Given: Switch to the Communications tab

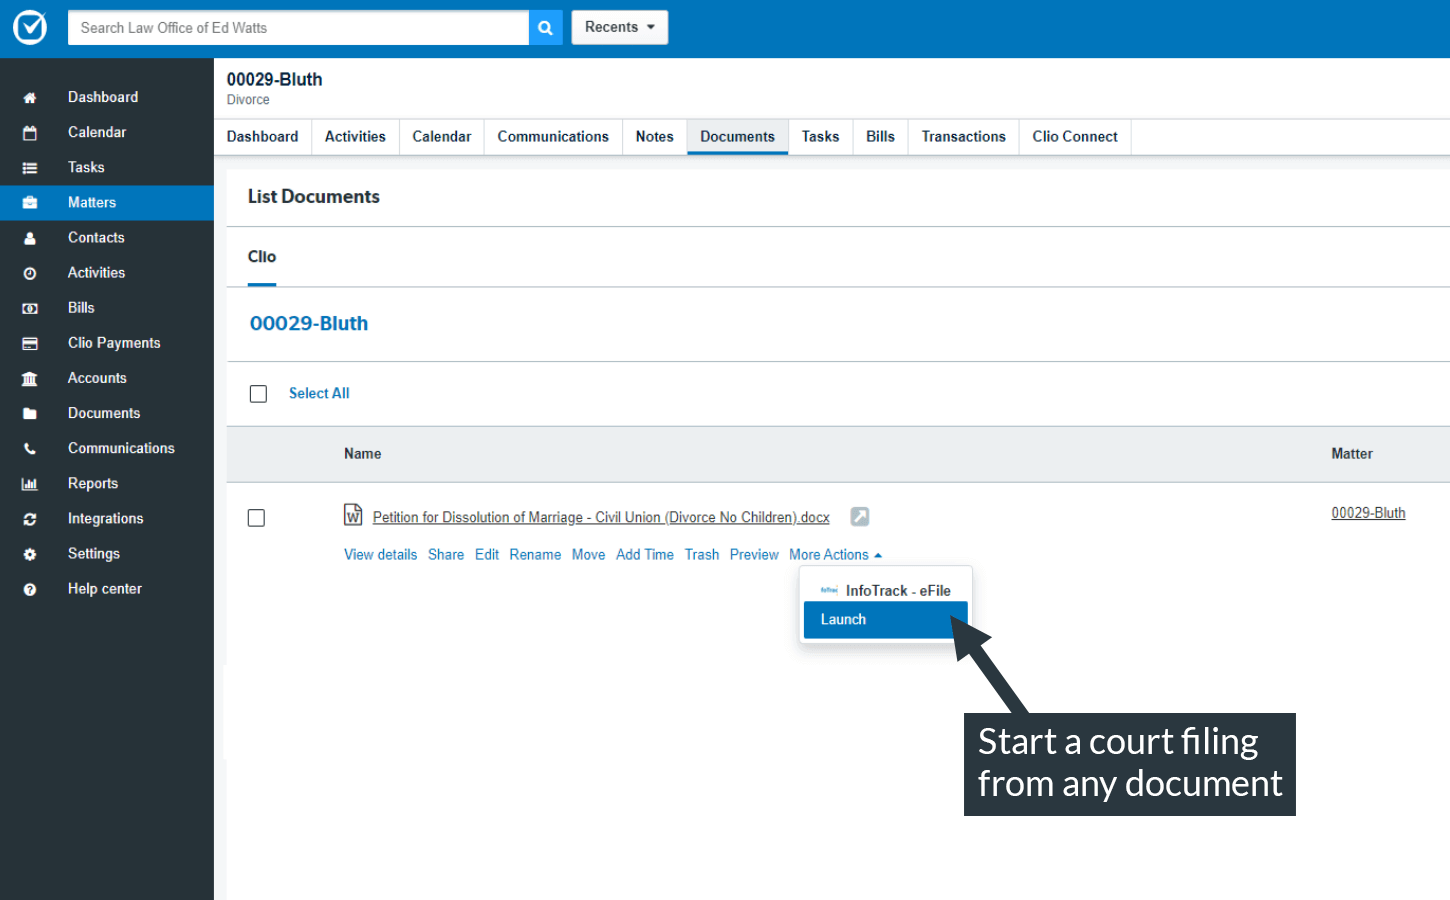Looking at the screenshot, I should [552, 137].
